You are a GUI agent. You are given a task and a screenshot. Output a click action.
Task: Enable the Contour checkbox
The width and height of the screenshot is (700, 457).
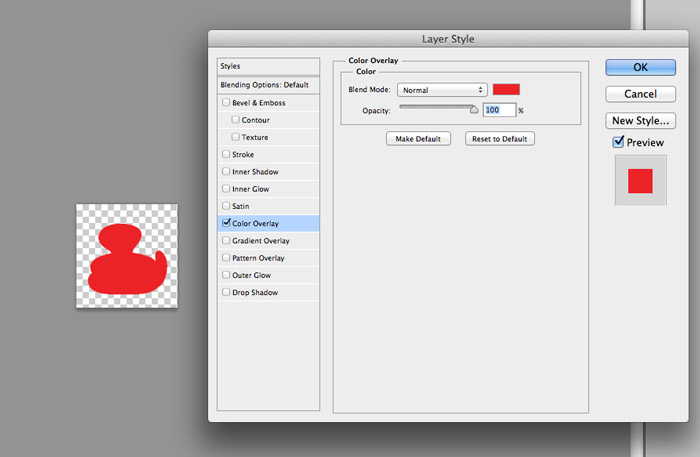[x=235, y=120]
